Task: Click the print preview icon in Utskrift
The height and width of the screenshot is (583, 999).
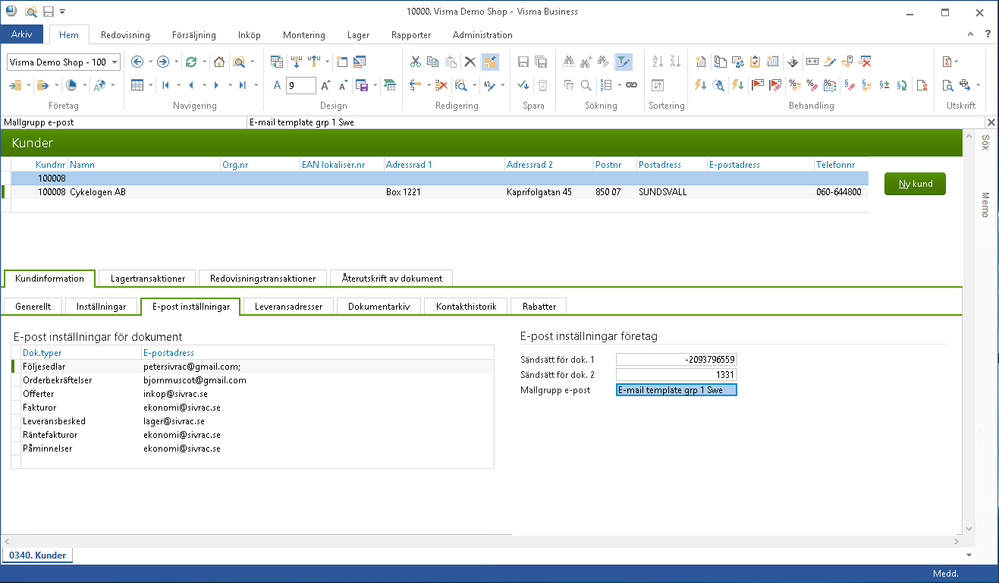Action: click(x=948, y=85)
